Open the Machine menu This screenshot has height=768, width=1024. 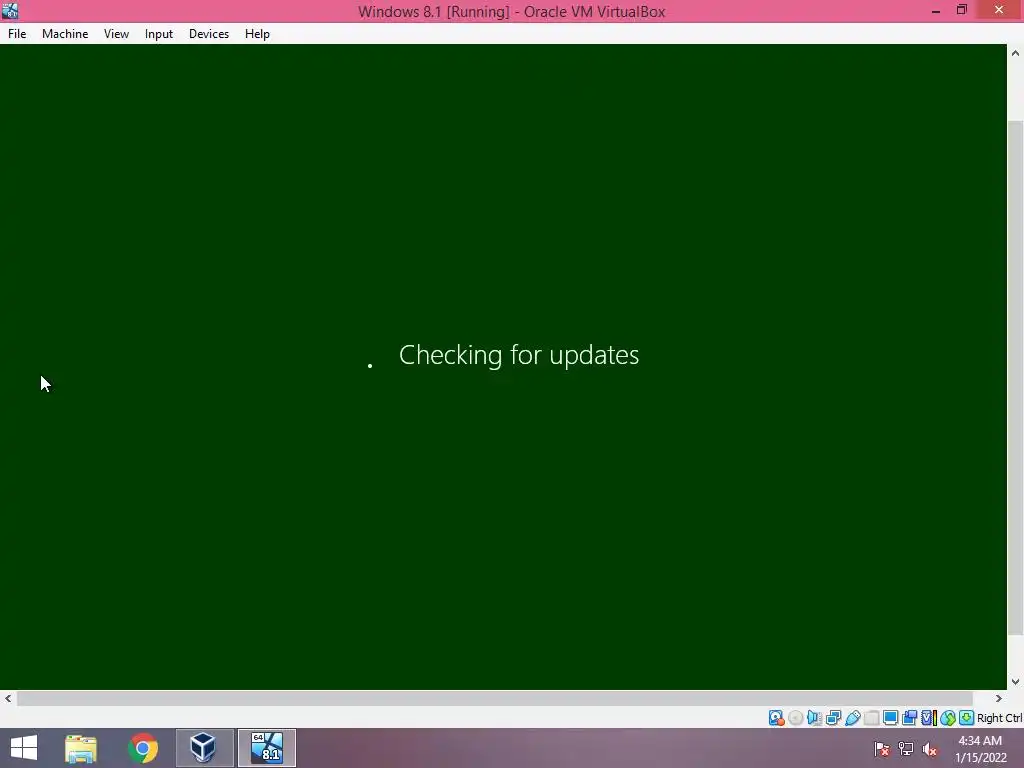click(x=65, y=34)
